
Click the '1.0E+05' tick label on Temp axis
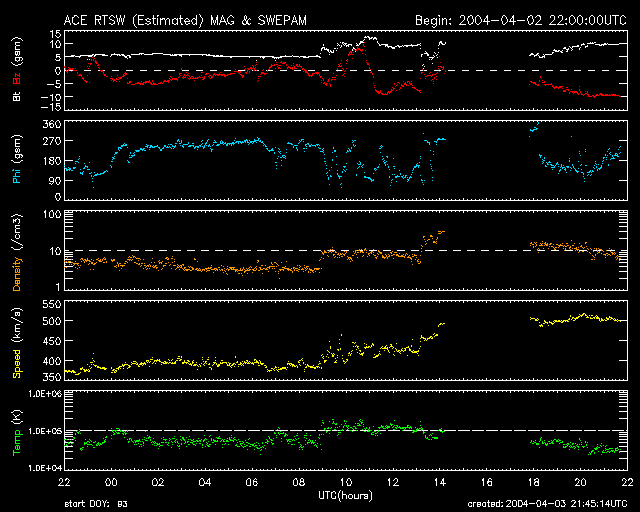pos(45,431)
